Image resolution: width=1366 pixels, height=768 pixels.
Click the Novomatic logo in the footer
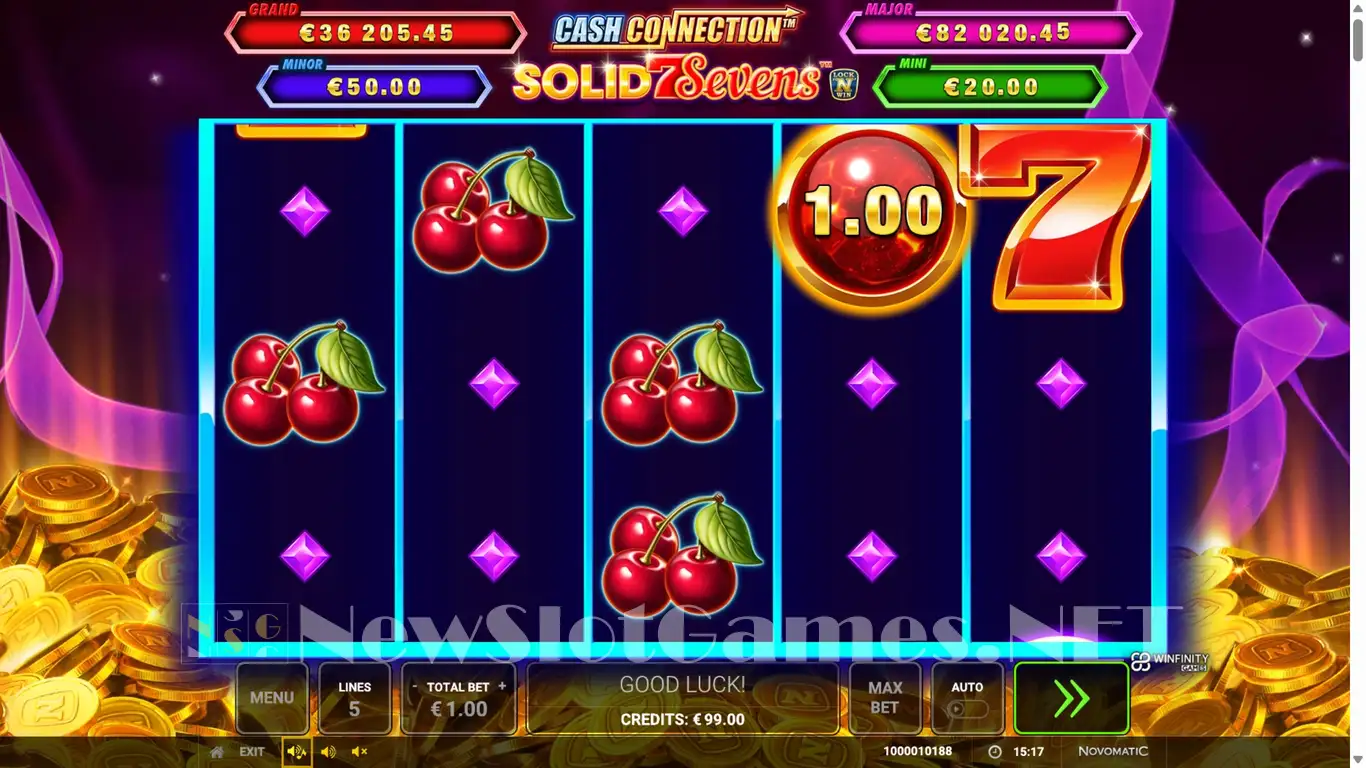point(1113,751)
